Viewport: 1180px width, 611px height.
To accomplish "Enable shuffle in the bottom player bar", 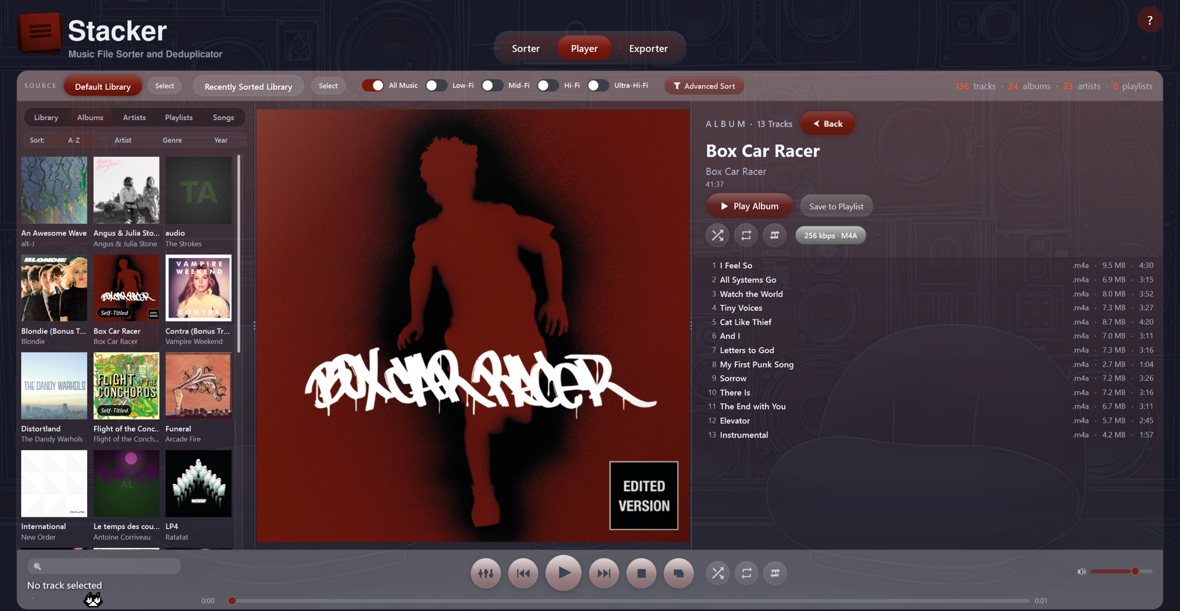I will click(718, 573).
